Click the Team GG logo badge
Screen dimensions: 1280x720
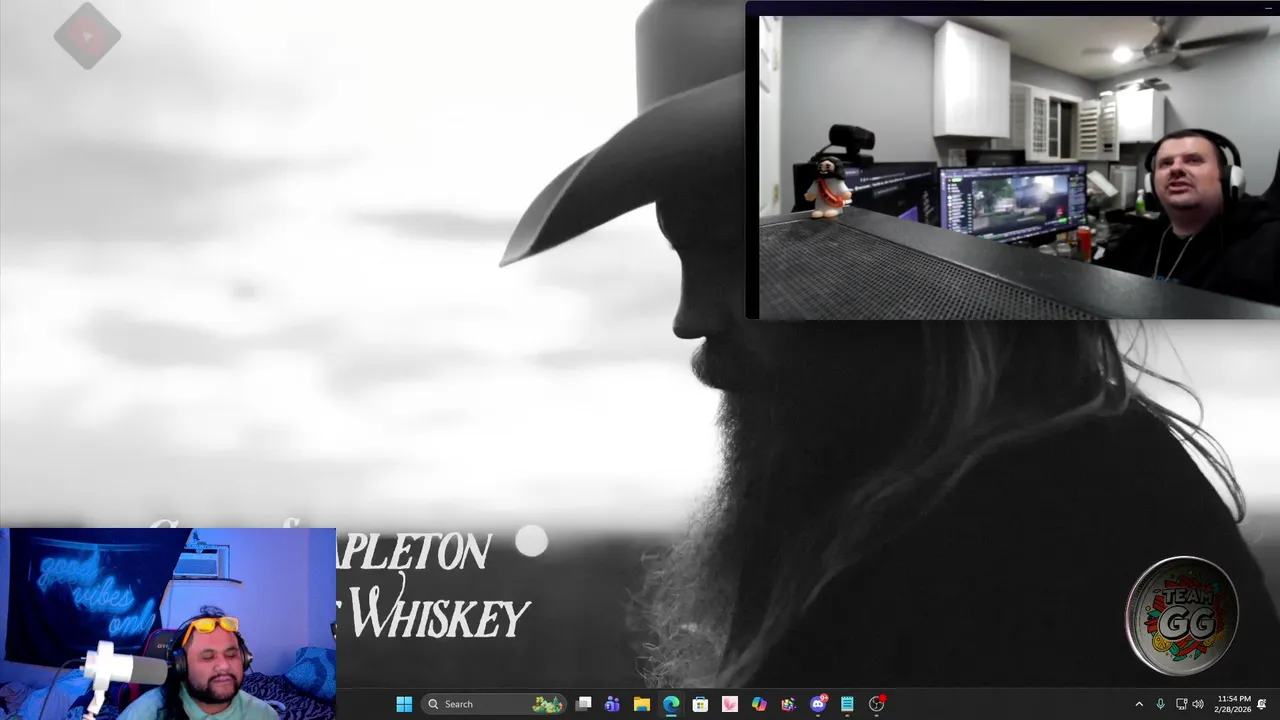[x=1182, y=615]
